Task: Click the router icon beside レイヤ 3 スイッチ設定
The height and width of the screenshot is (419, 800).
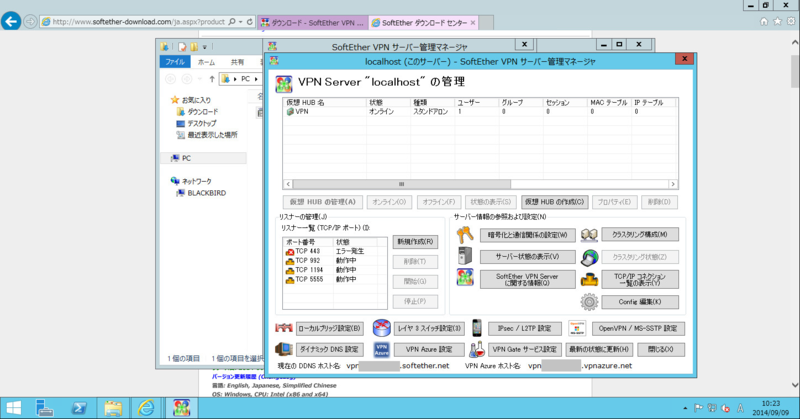Action: point(381,328)
